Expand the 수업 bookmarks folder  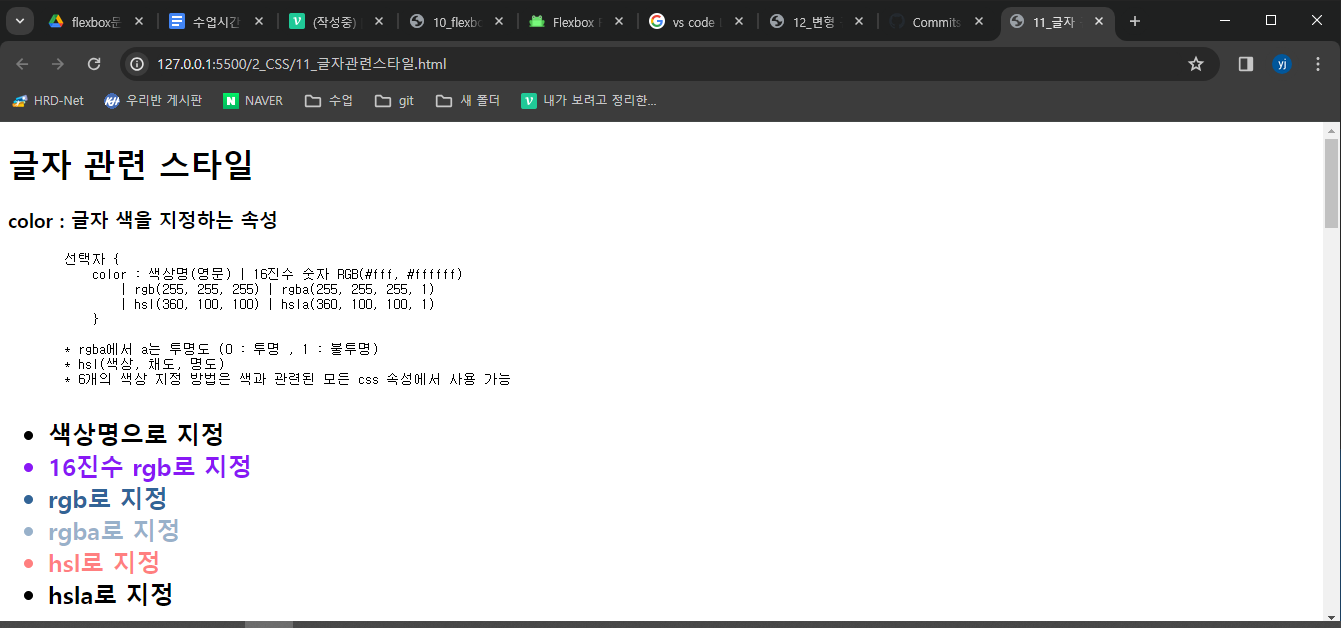(328, 100)
